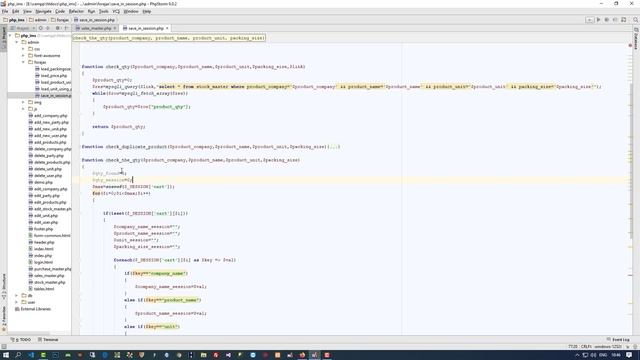Open the Tools menu
Image resolution: width=640 pixels, height=360 pixels.
click(104, 11)
